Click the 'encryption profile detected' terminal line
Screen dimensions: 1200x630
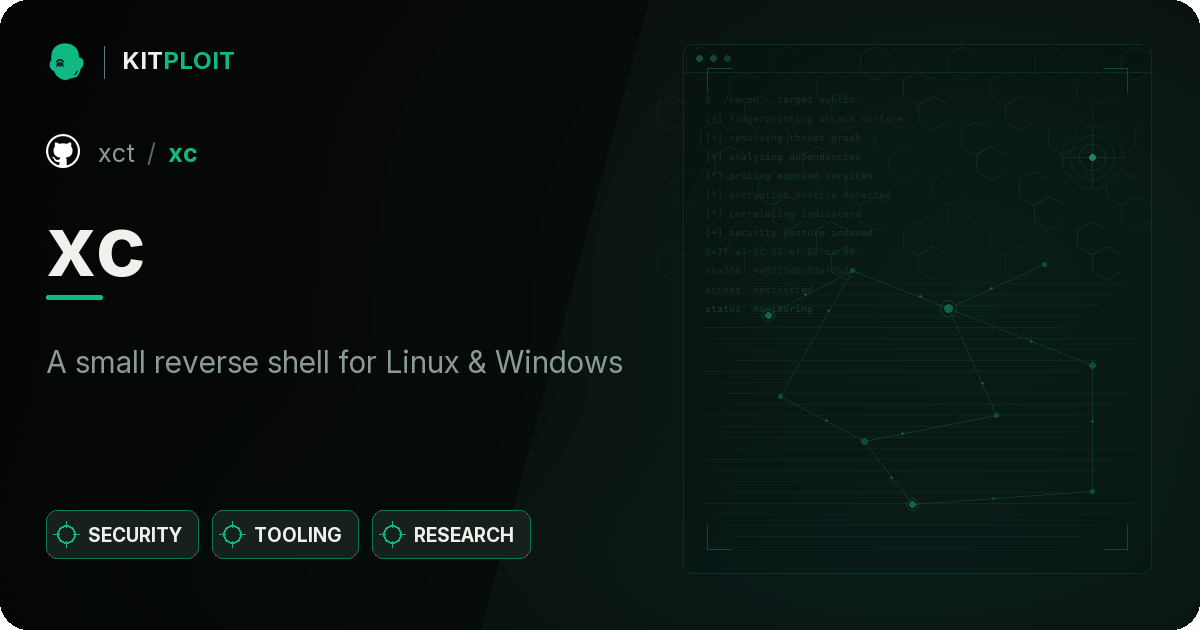coord(798,195)
